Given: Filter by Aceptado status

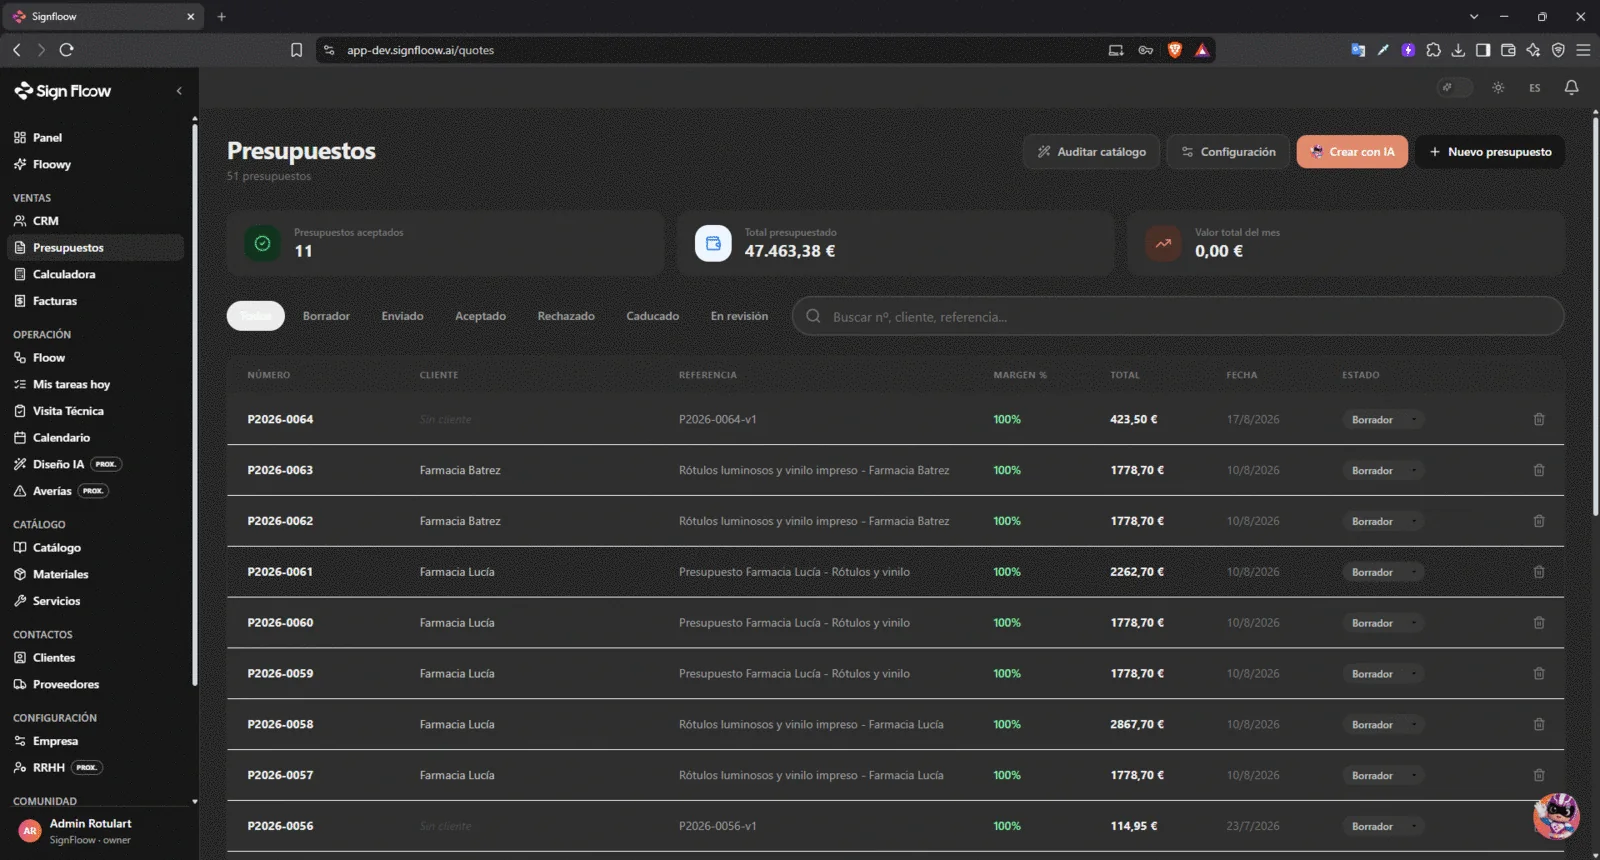Looking at the screenshot, I should tap(480, 316).
